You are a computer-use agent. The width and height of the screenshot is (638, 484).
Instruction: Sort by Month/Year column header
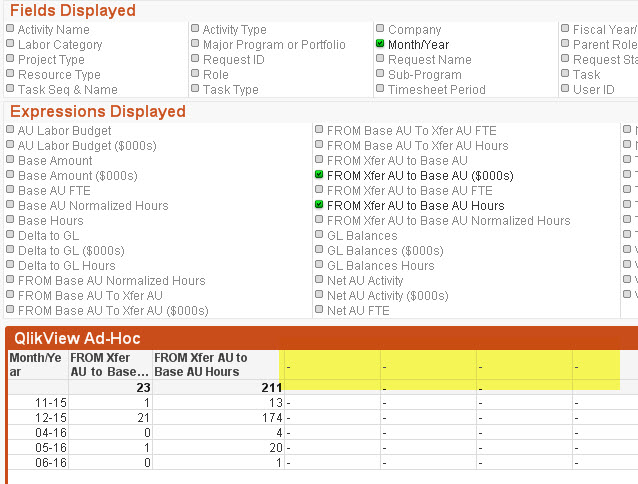pyautogui.click(x=38, y=365)
